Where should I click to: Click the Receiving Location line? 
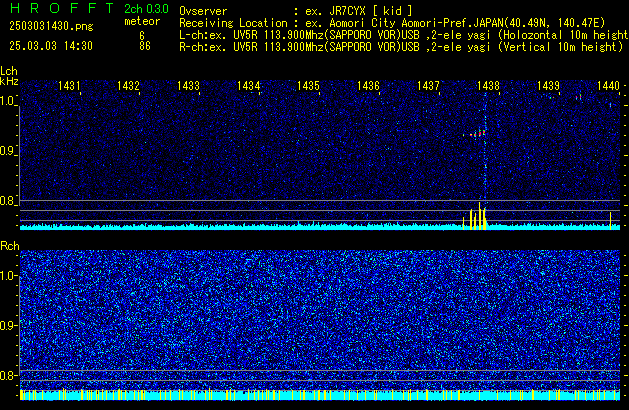[392, 23]
